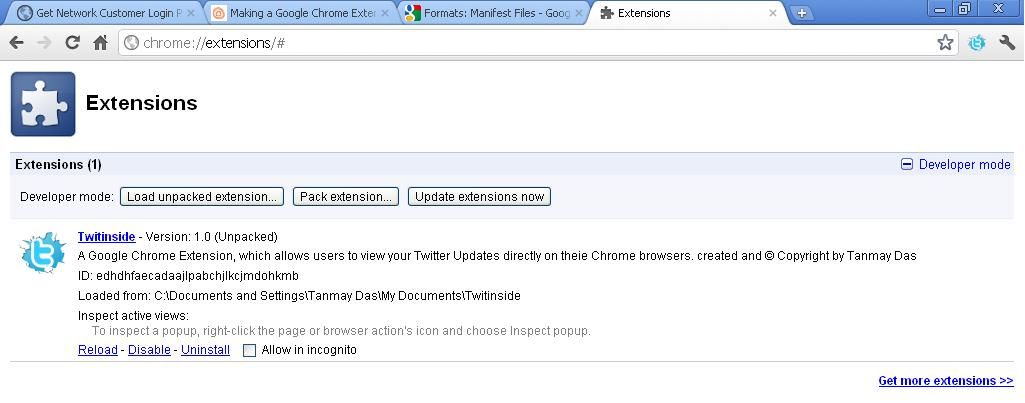Viewport: 1025px width, 403px height.
Task: Click the browser Back arrow
Action: point(16,43)
